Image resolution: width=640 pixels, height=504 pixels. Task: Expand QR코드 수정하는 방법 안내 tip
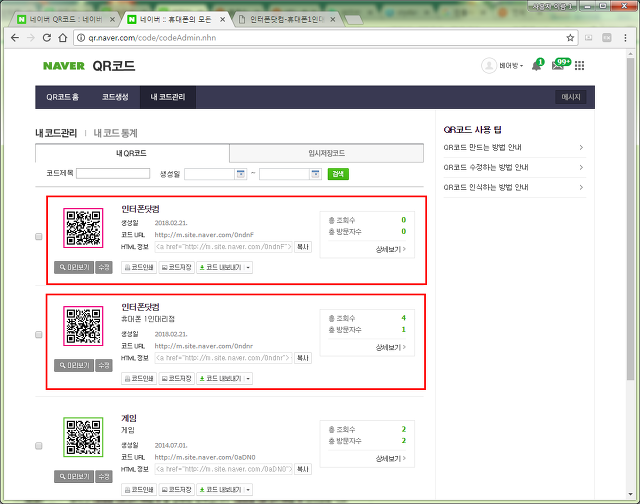click(x=514, y=167)
